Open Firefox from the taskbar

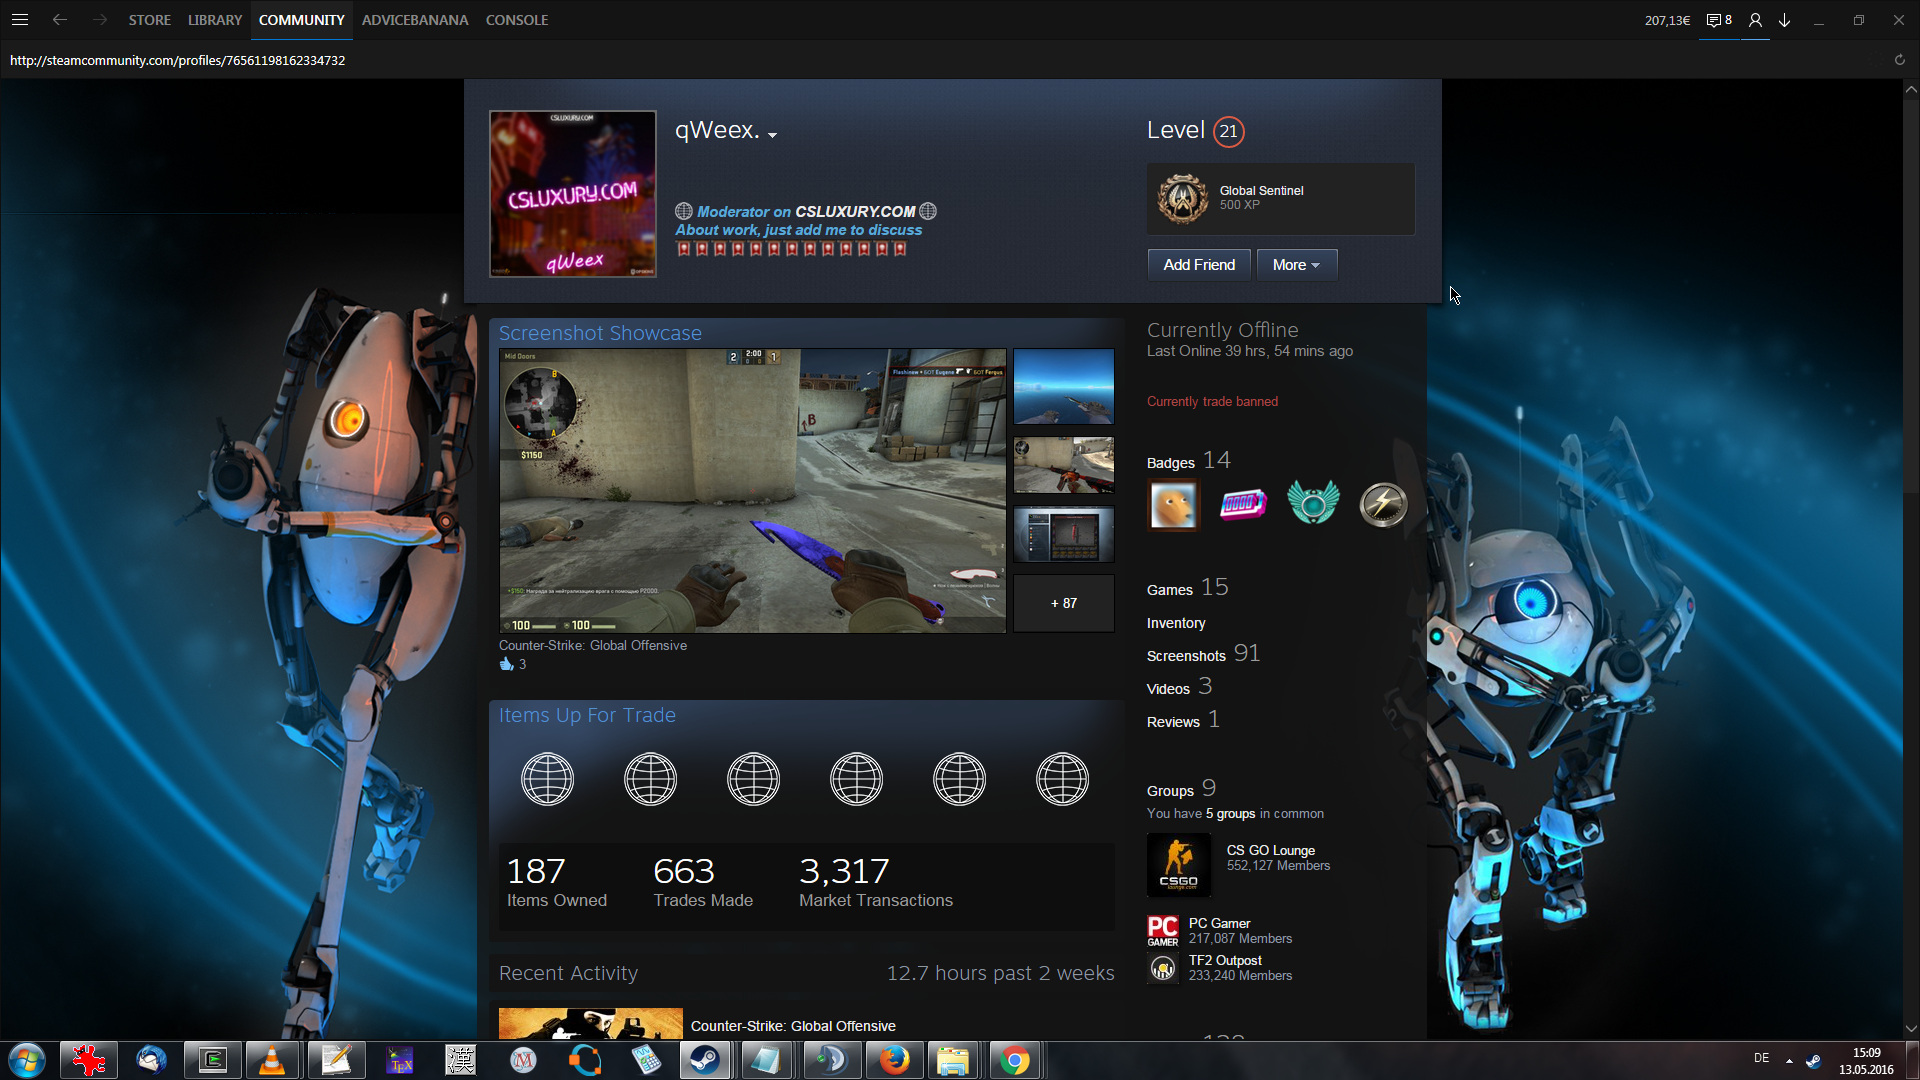[x=894, y=1060]
